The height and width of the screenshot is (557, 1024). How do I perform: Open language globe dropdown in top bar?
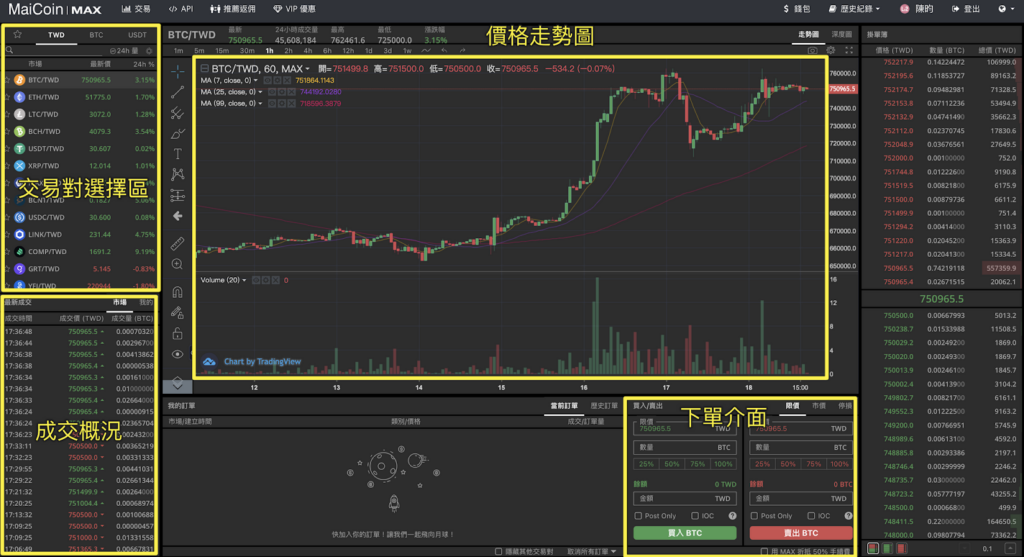(1006, 9)
